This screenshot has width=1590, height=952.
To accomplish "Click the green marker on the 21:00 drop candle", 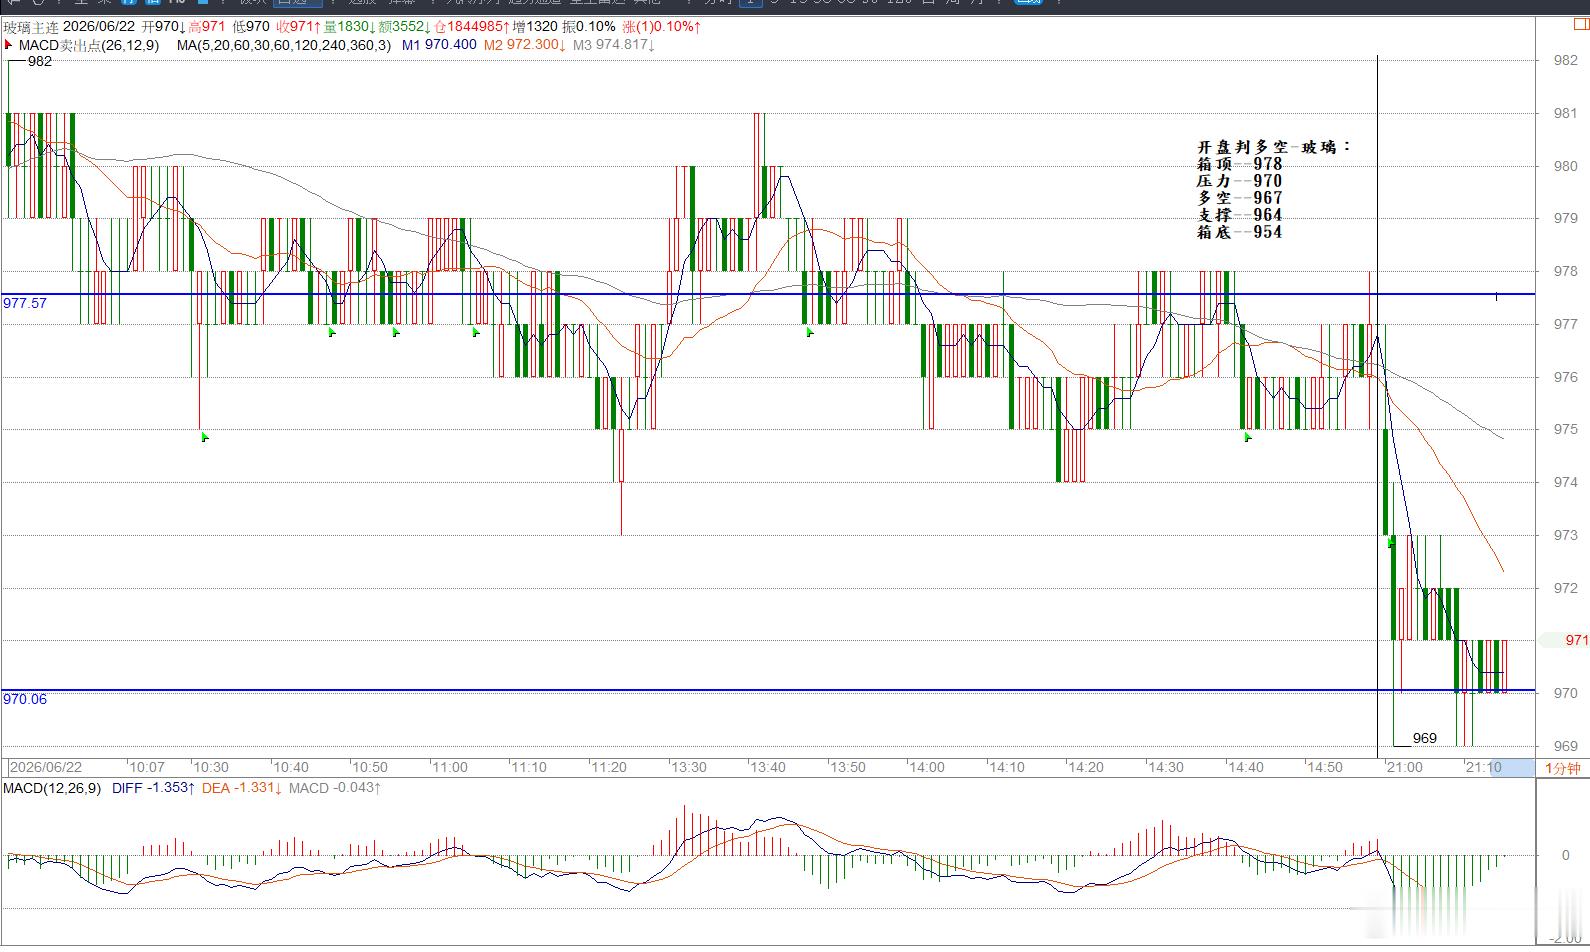I will click(1391, 542).
